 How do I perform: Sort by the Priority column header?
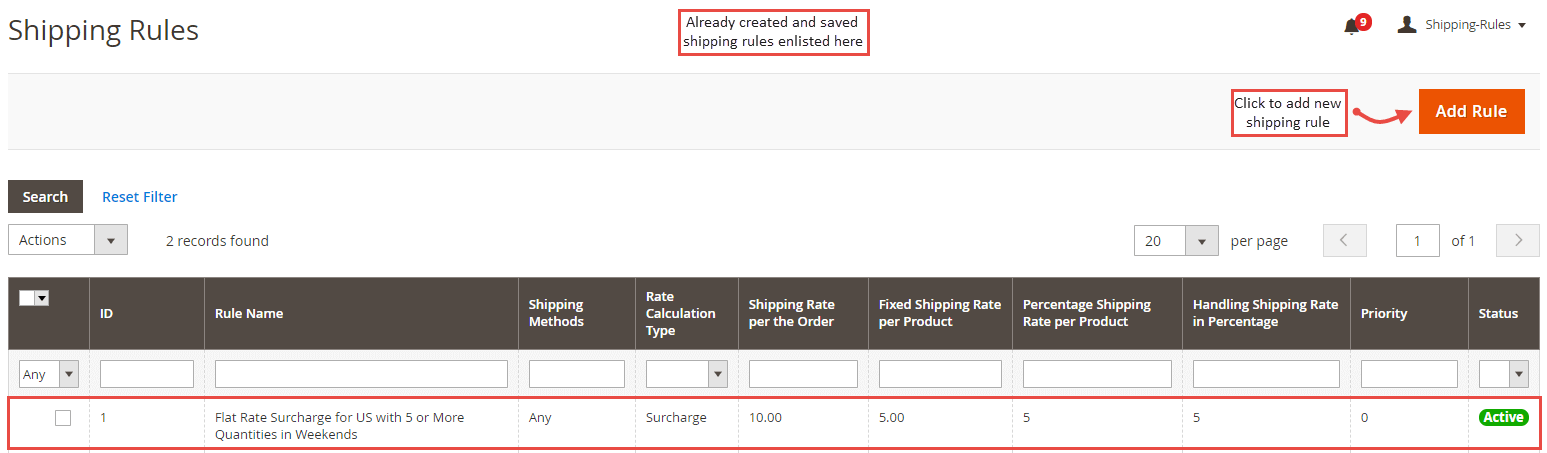point(1384,313)
